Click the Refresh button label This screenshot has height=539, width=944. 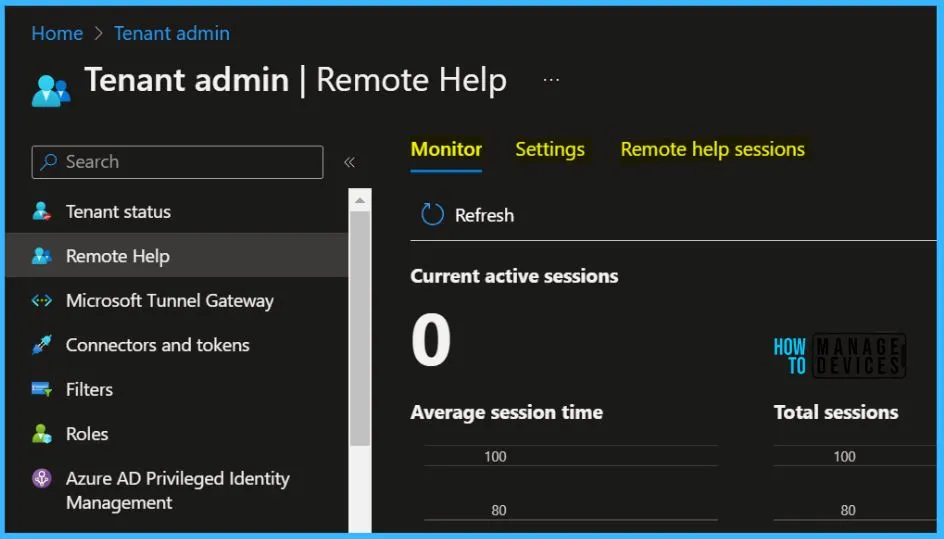pyautogui.click(x=484, y=215)
